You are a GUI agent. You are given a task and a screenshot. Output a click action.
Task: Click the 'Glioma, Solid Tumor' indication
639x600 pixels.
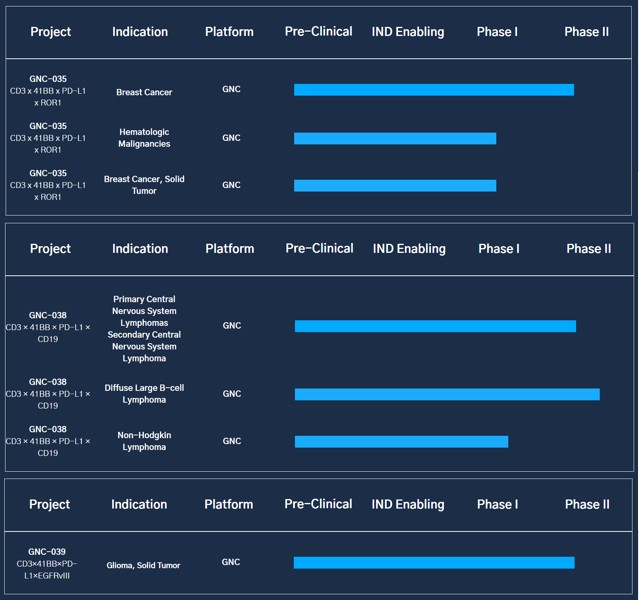tap(143, 565)
